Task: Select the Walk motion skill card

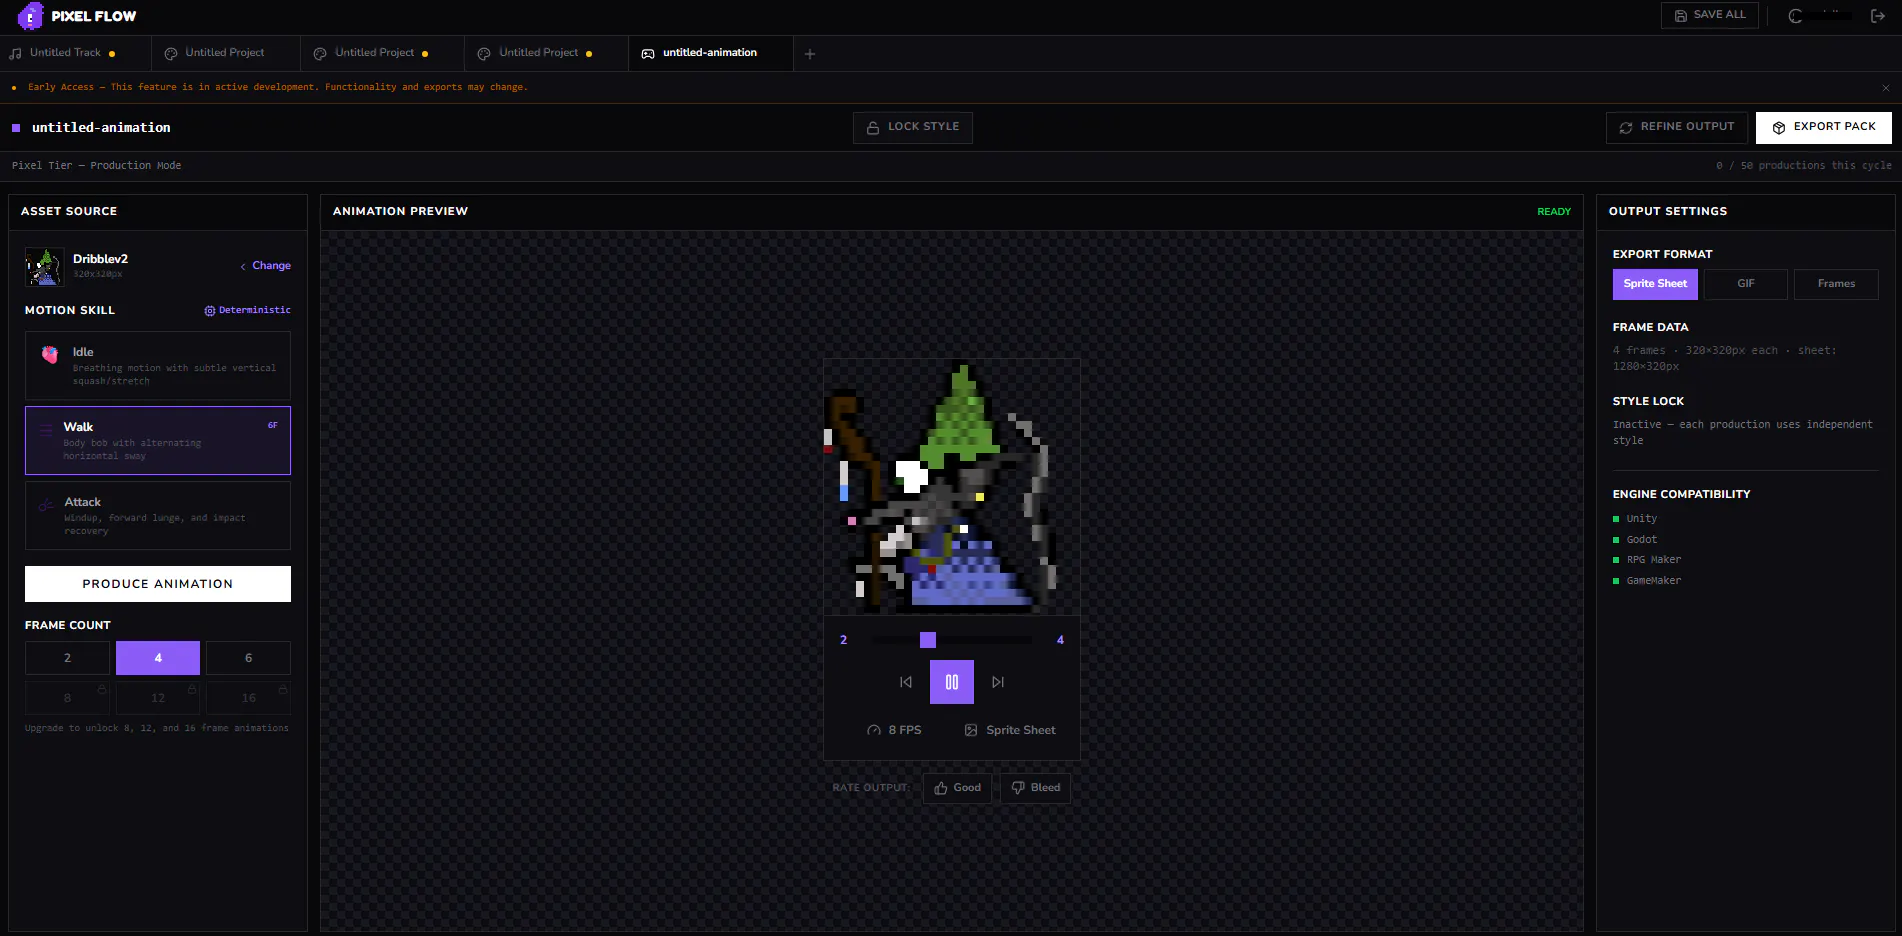Action: click(x=158, y=440)
